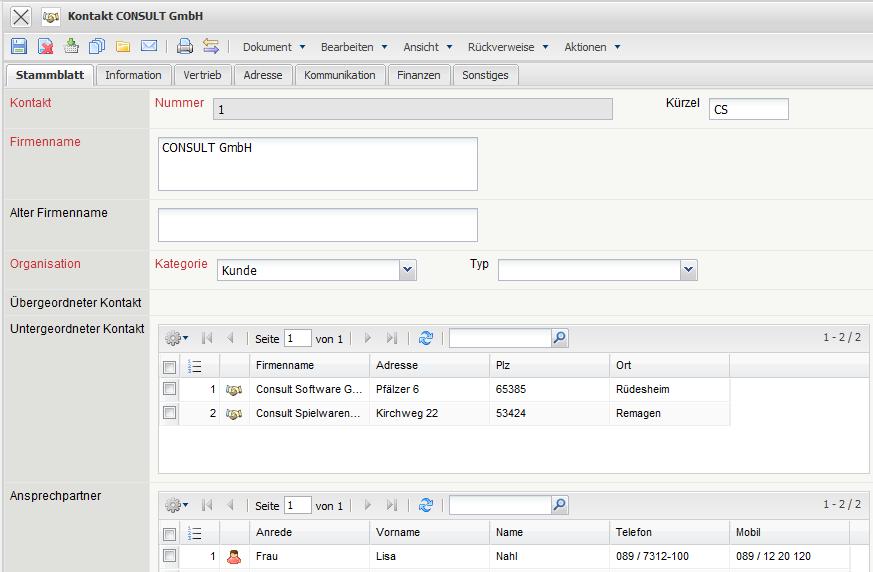
Task: Select checkbox for contact Lisa Nahl
Action: (x=169, y=556)
